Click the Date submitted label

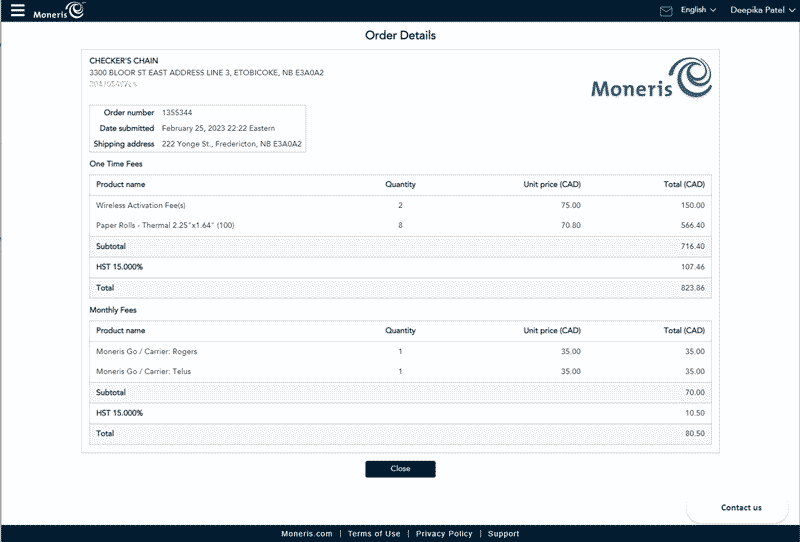coord(127,128)
